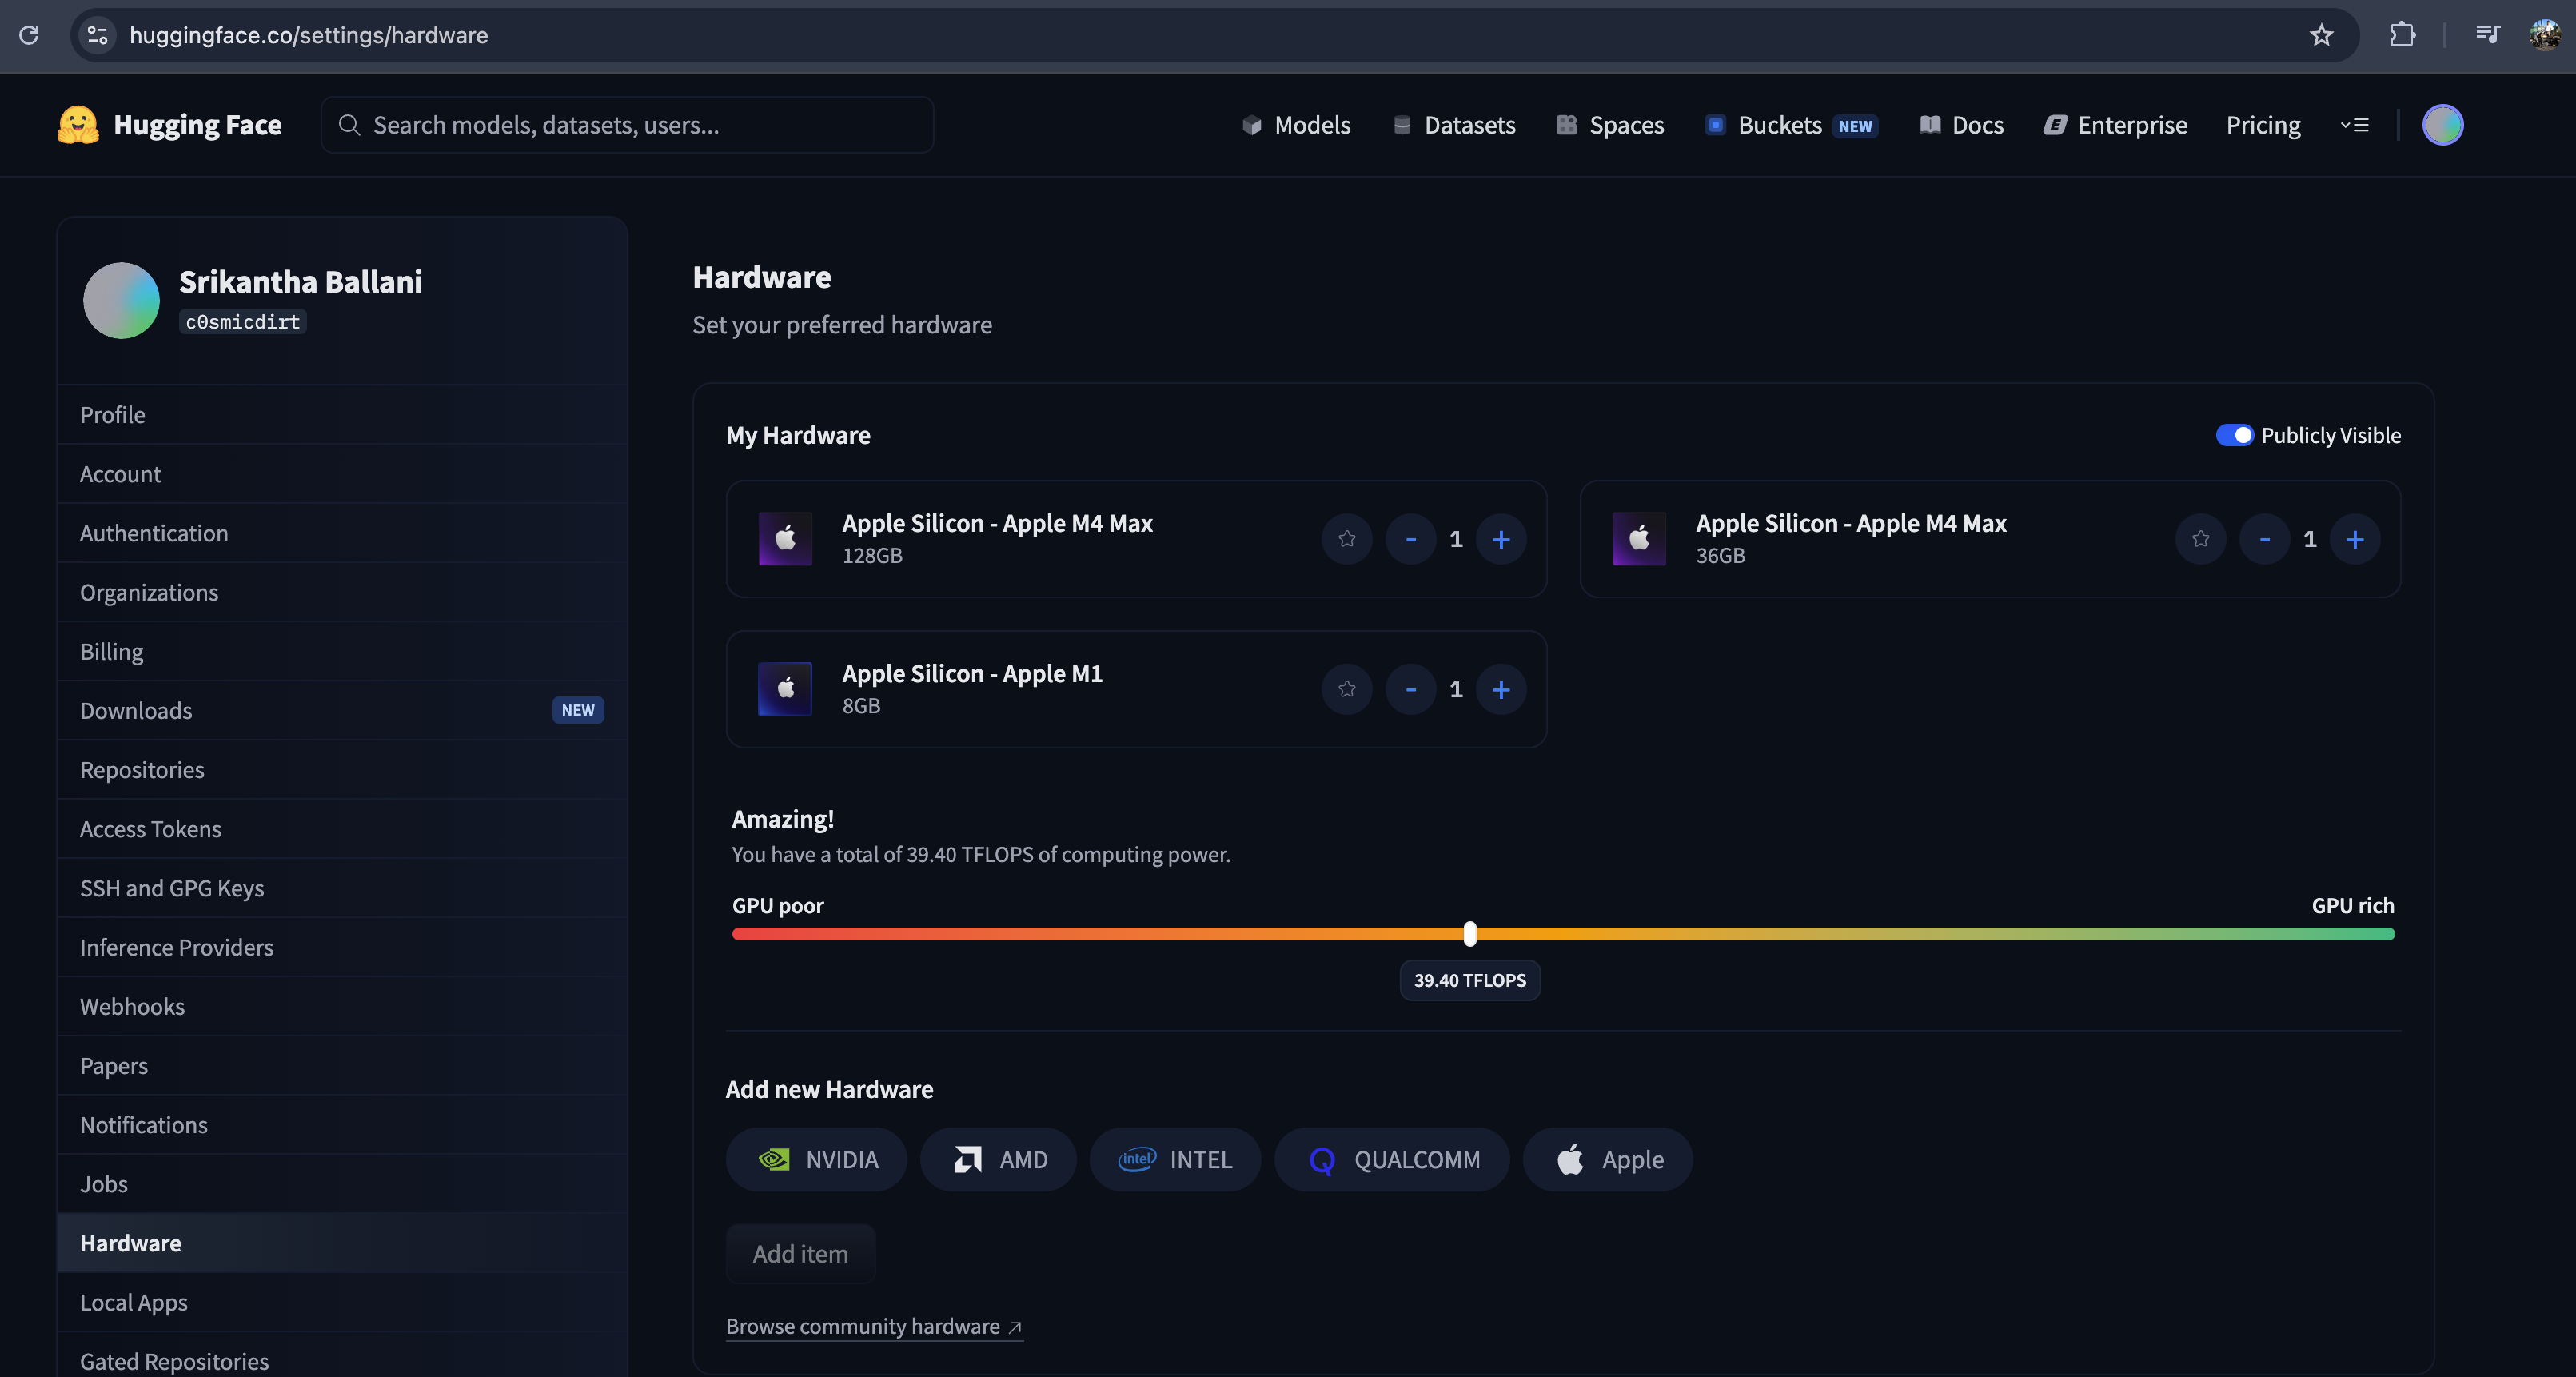The width and height of the screenshot is (2576, 1377).
Task: Select the Hardware item in the sidebar
Action: [342, 1243]
